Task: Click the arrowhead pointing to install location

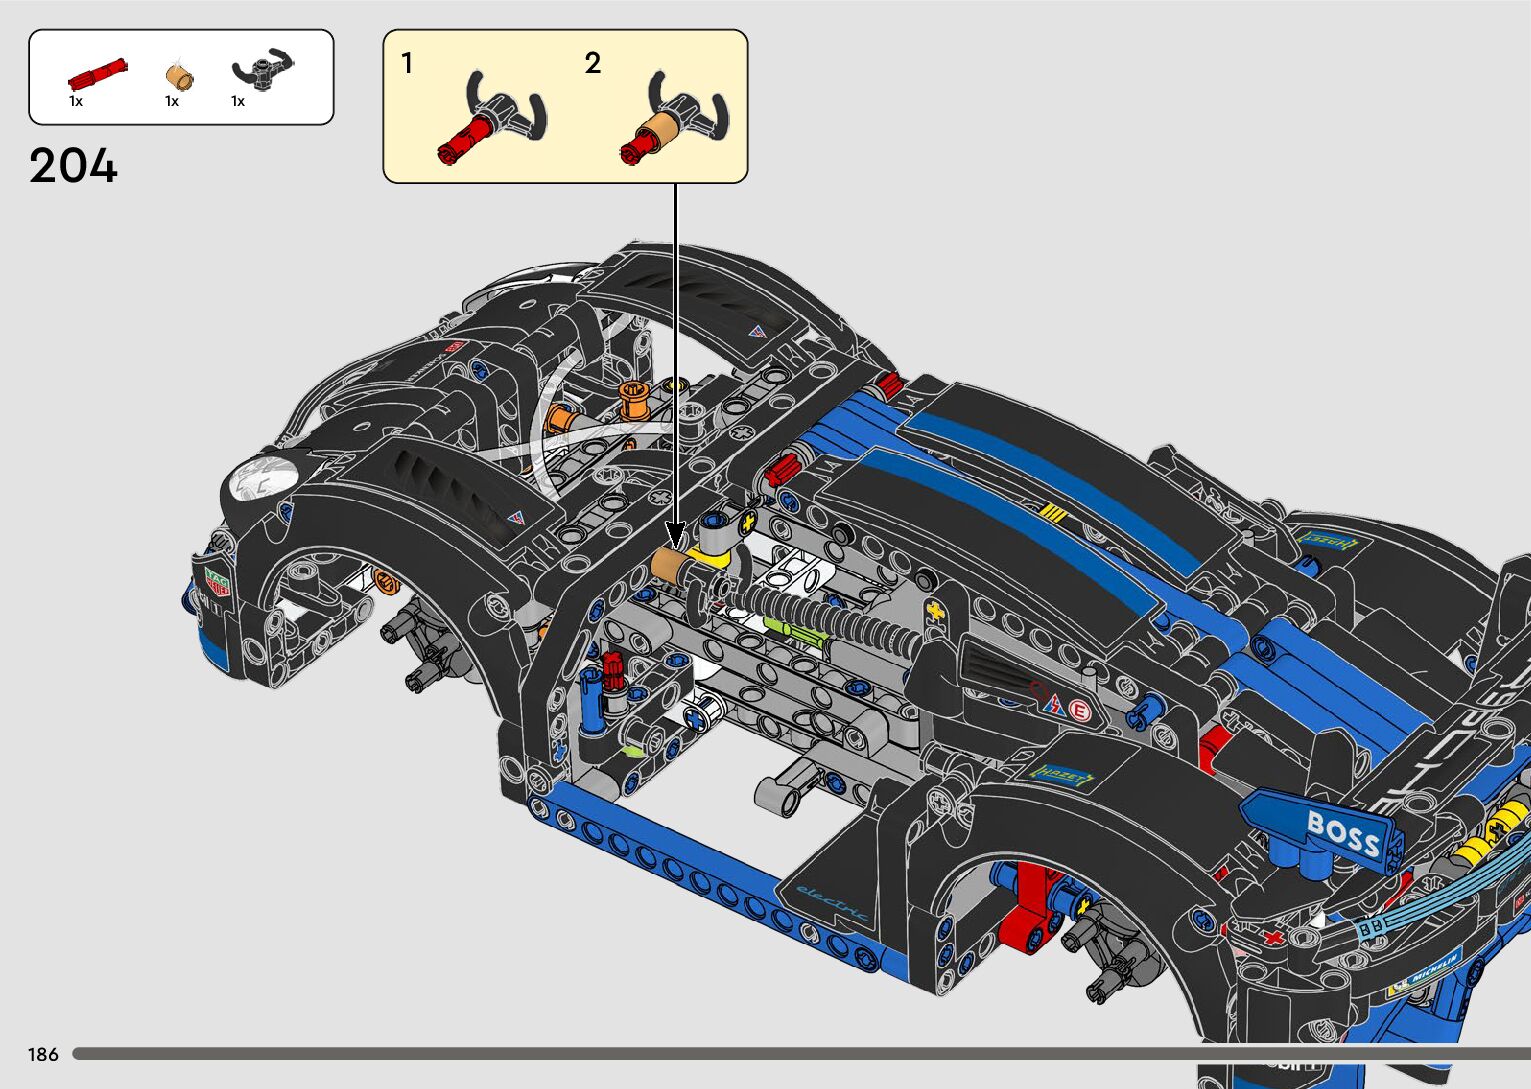Action: pos(676,535)
